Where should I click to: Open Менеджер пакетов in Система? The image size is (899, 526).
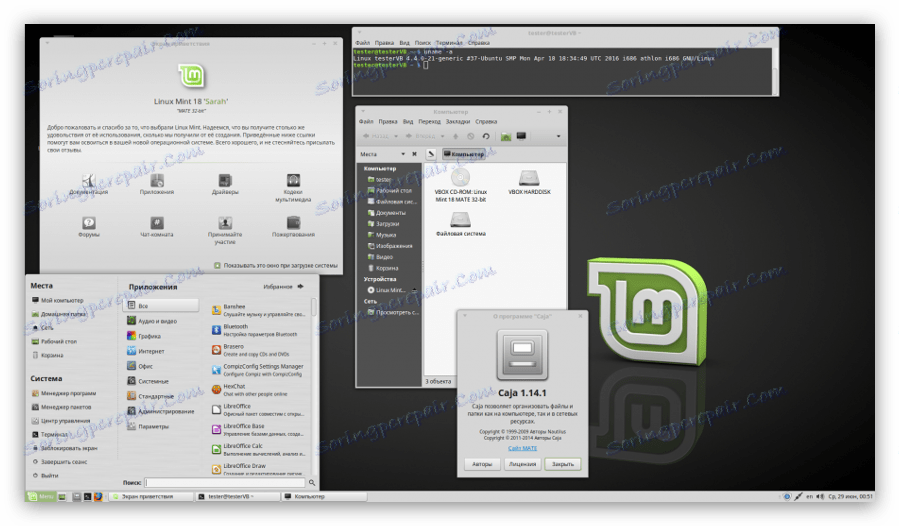tap(61, 407)
